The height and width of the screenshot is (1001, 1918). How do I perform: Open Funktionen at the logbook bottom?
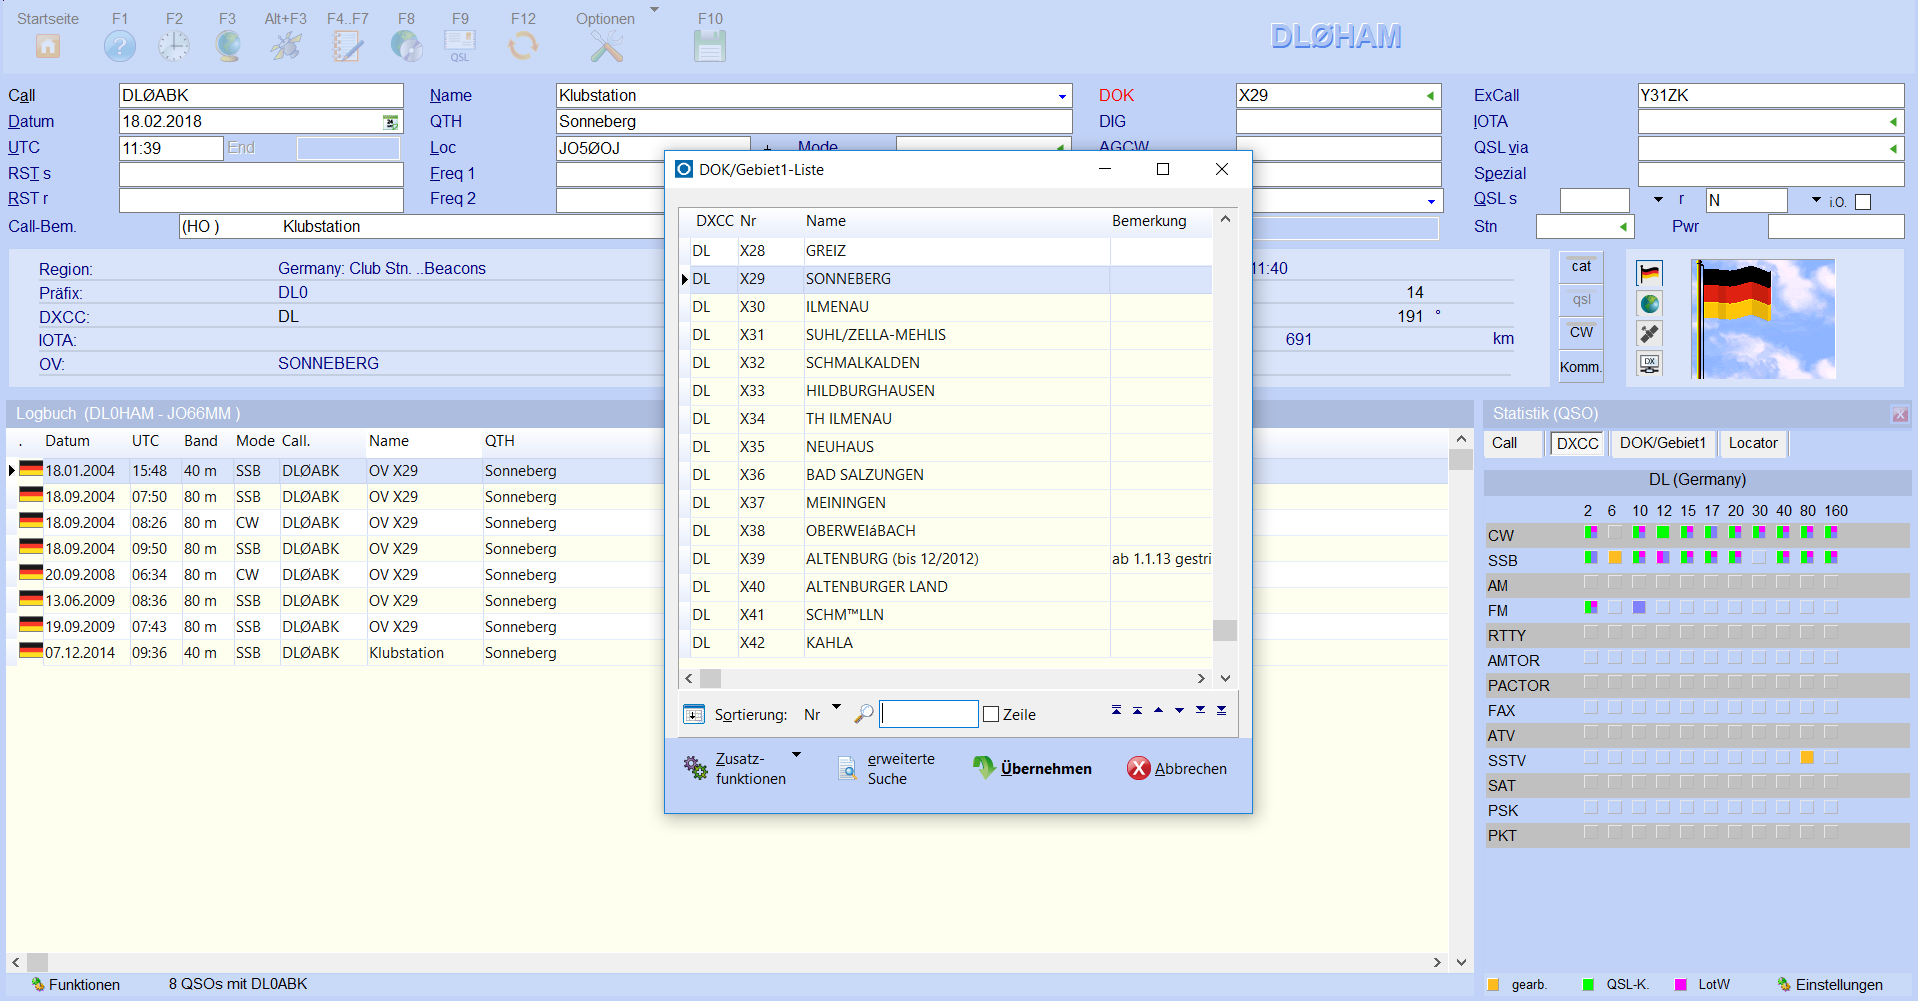(75, 985)
